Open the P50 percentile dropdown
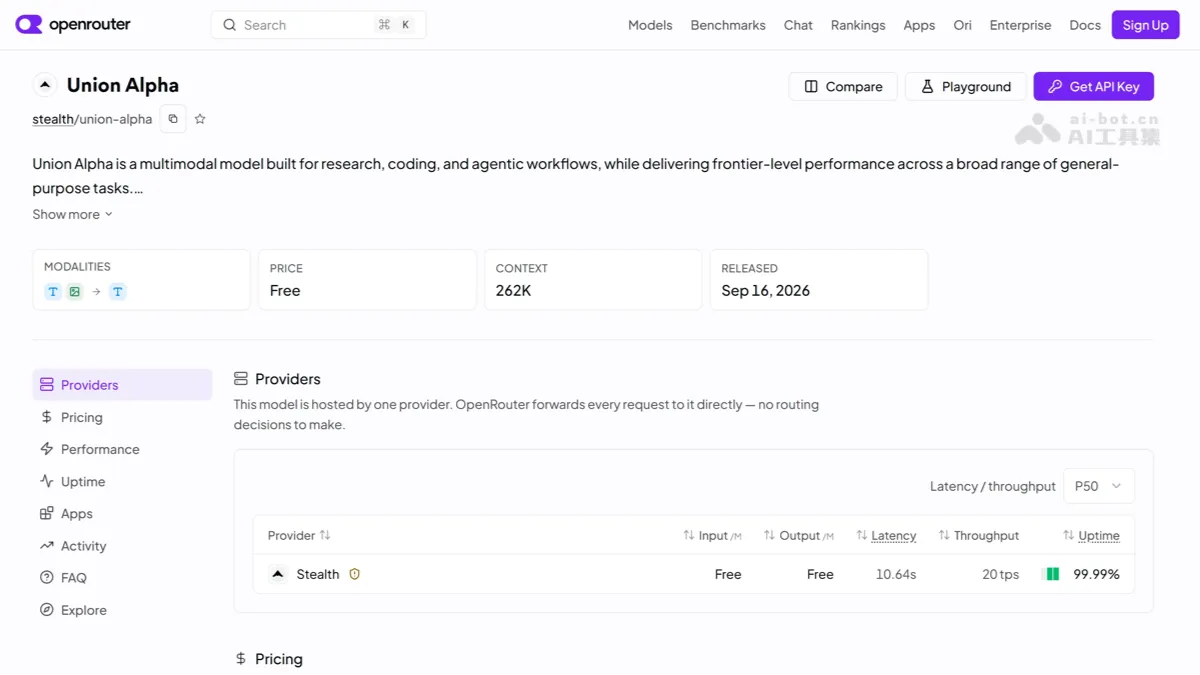The width and height of the screenshot is (1200, 675). 1098,486
